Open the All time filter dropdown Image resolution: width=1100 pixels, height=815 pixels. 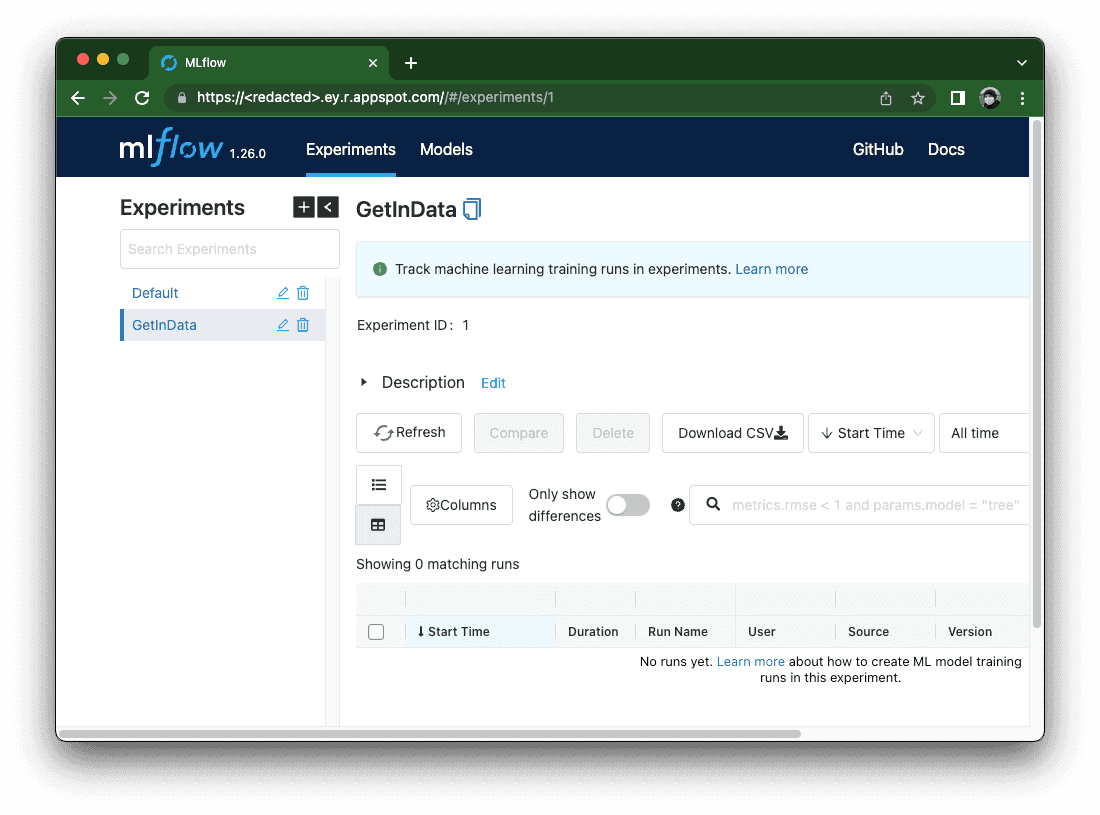pyautogui.click(x=985, y=433)
